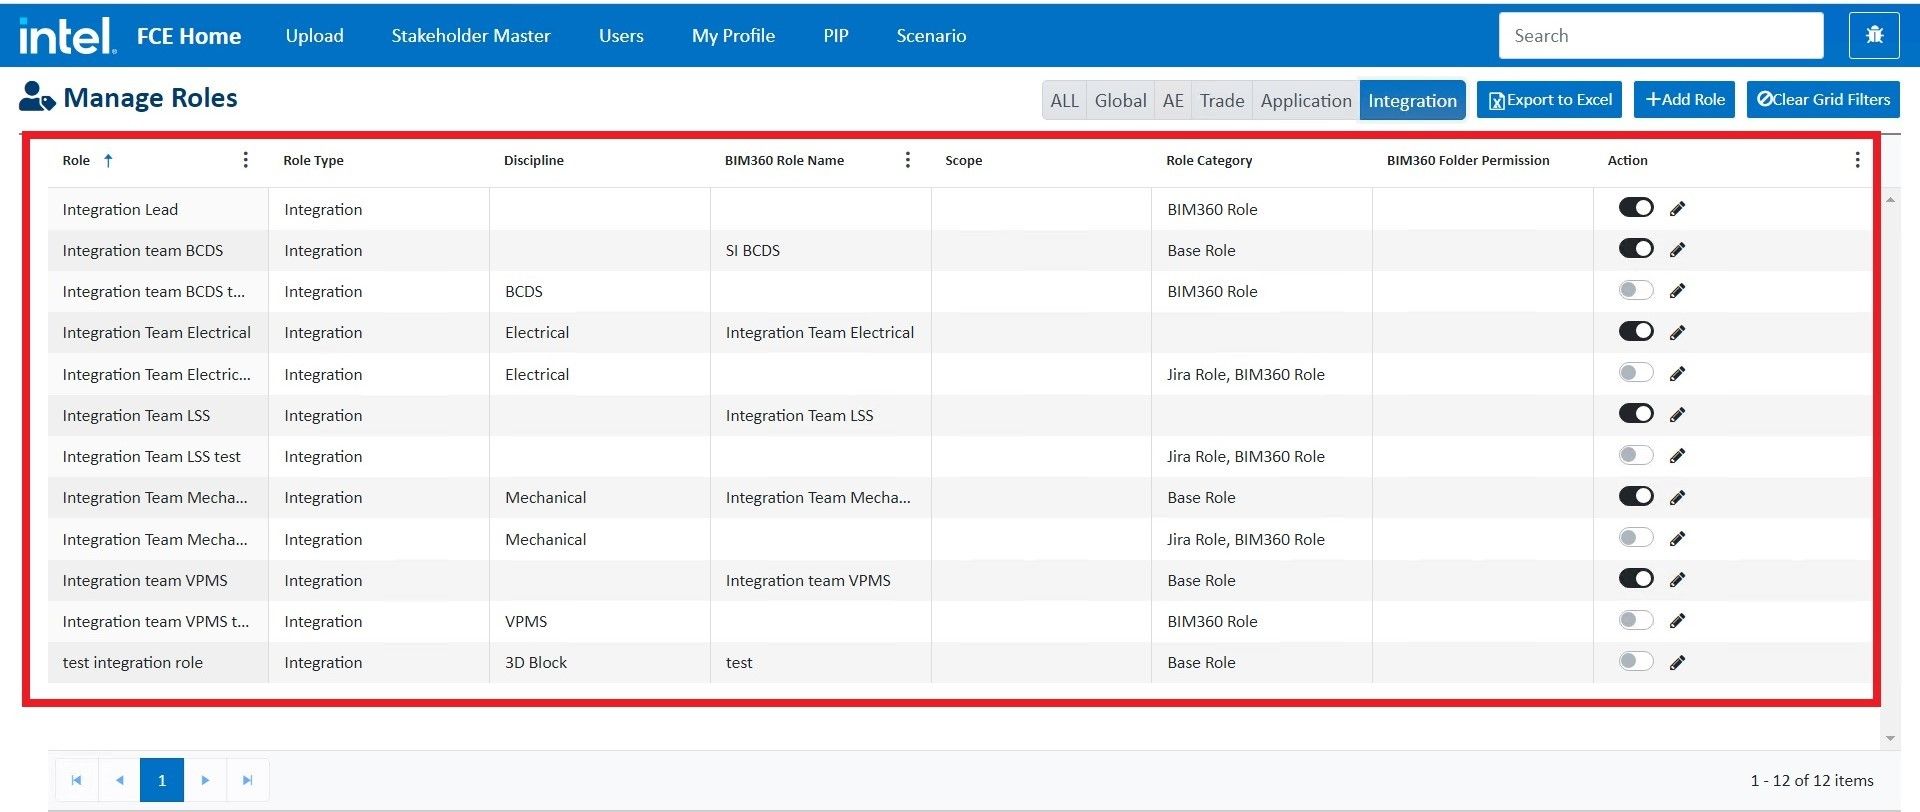Screen dimensions: 1920x812
Task: Click the previous page arrow
Action: coord(119,780)
